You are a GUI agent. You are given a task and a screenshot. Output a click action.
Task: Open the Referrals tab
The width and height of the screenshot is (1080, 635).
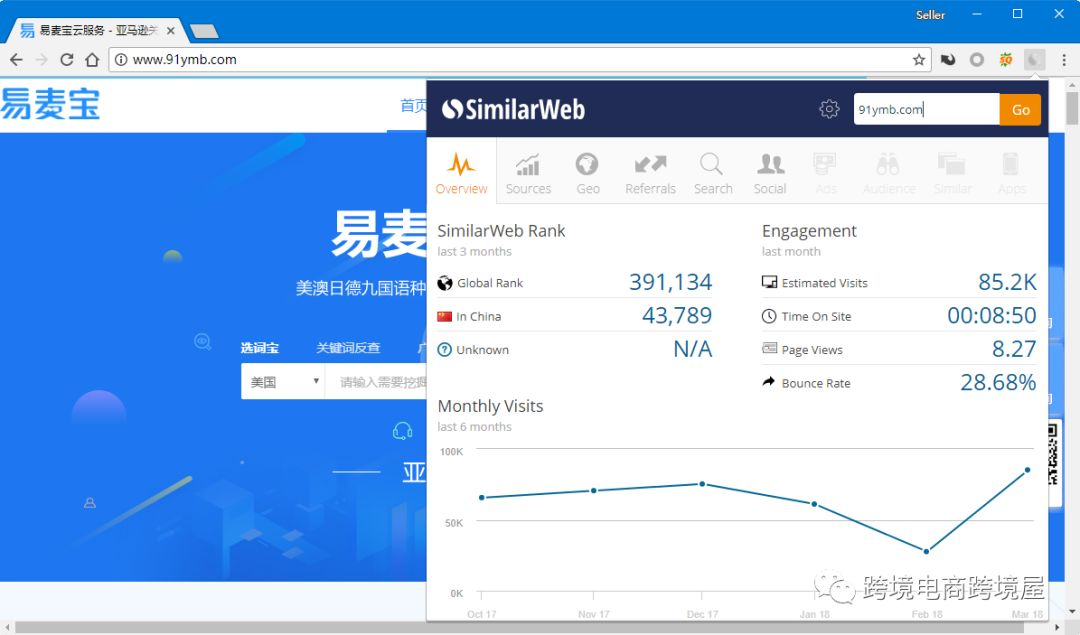pos(650,174)
